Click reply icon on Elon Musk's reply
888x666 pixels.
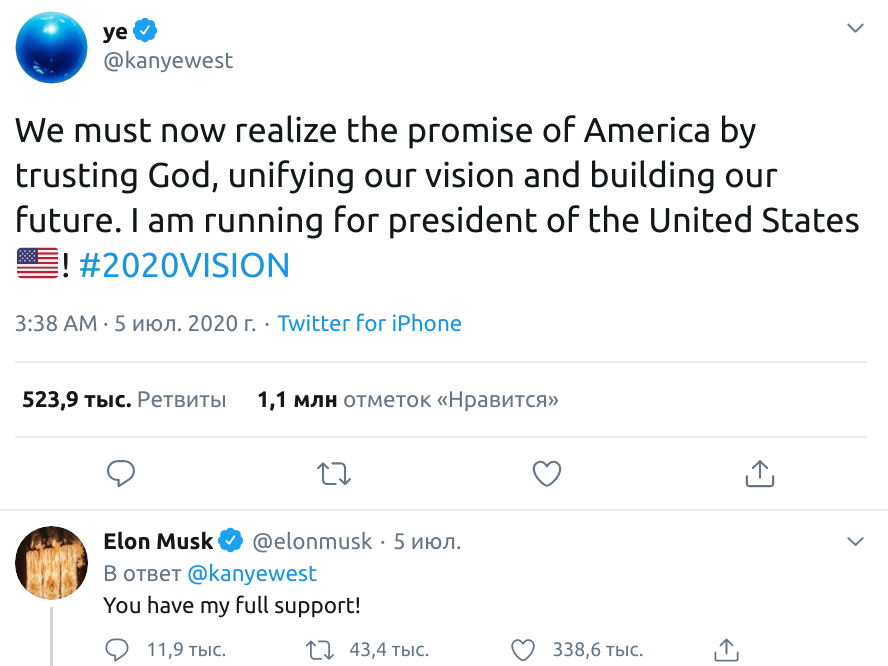click(118, 650)
